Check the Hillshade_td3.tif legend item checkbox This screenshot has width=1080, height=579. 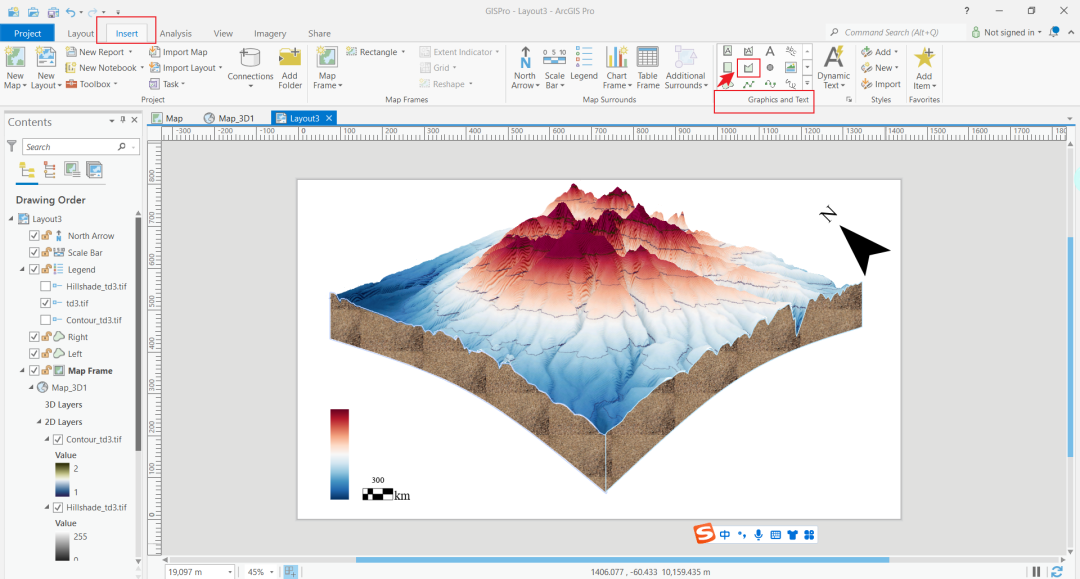45,286
